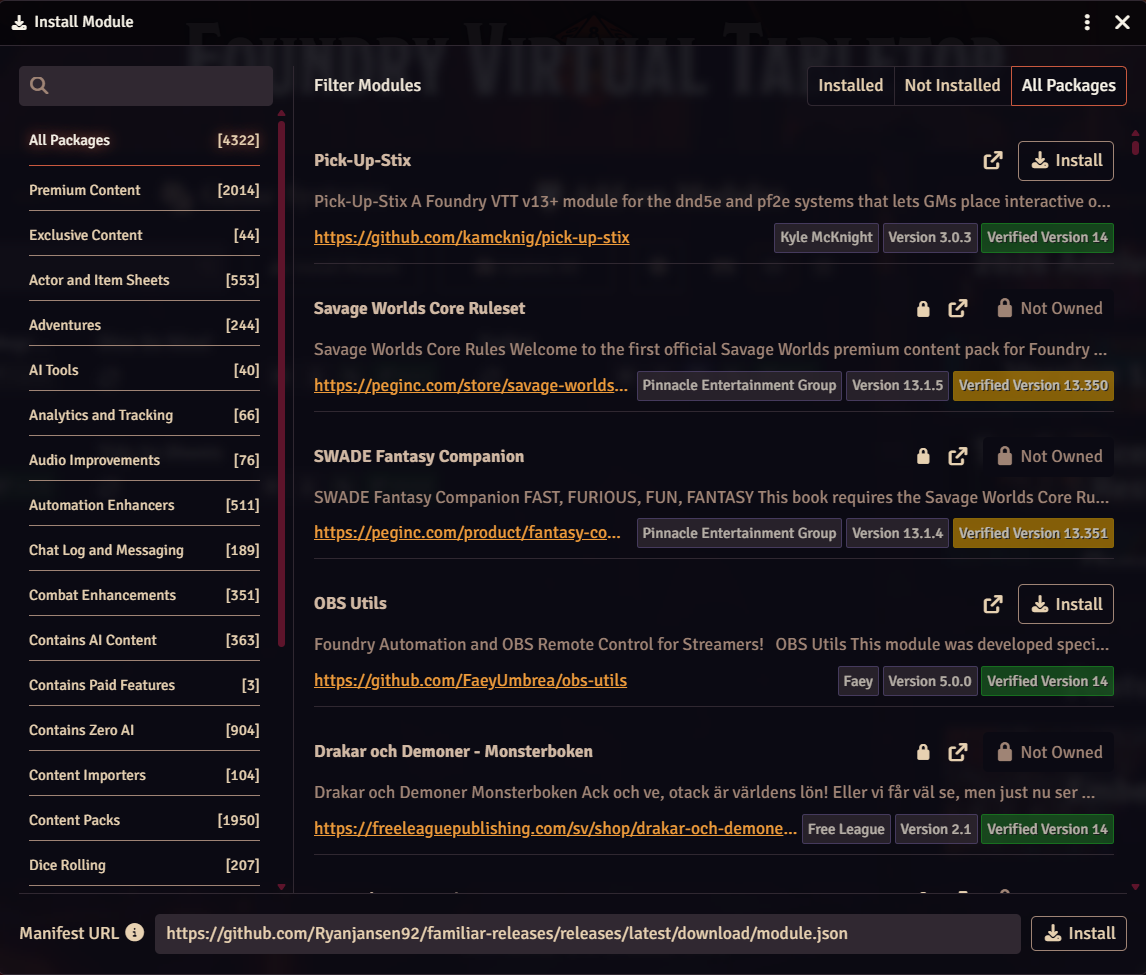Install the OBS Utils module

pyautogui.click(x=1066, y=604)
